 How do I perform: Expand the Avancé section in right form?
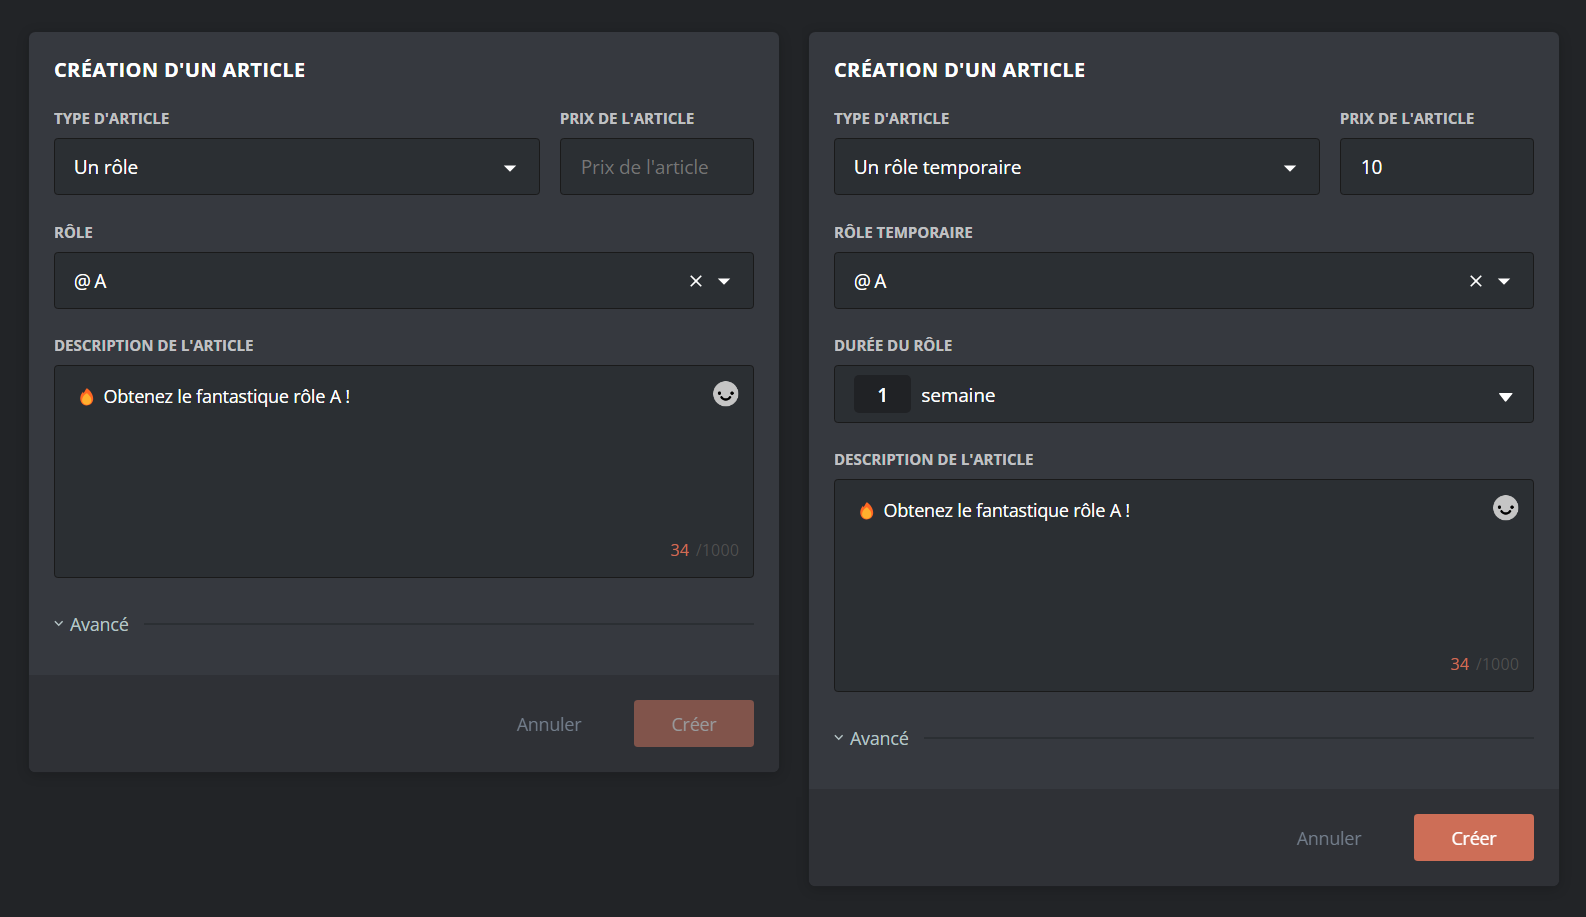[x=872, y=738]
